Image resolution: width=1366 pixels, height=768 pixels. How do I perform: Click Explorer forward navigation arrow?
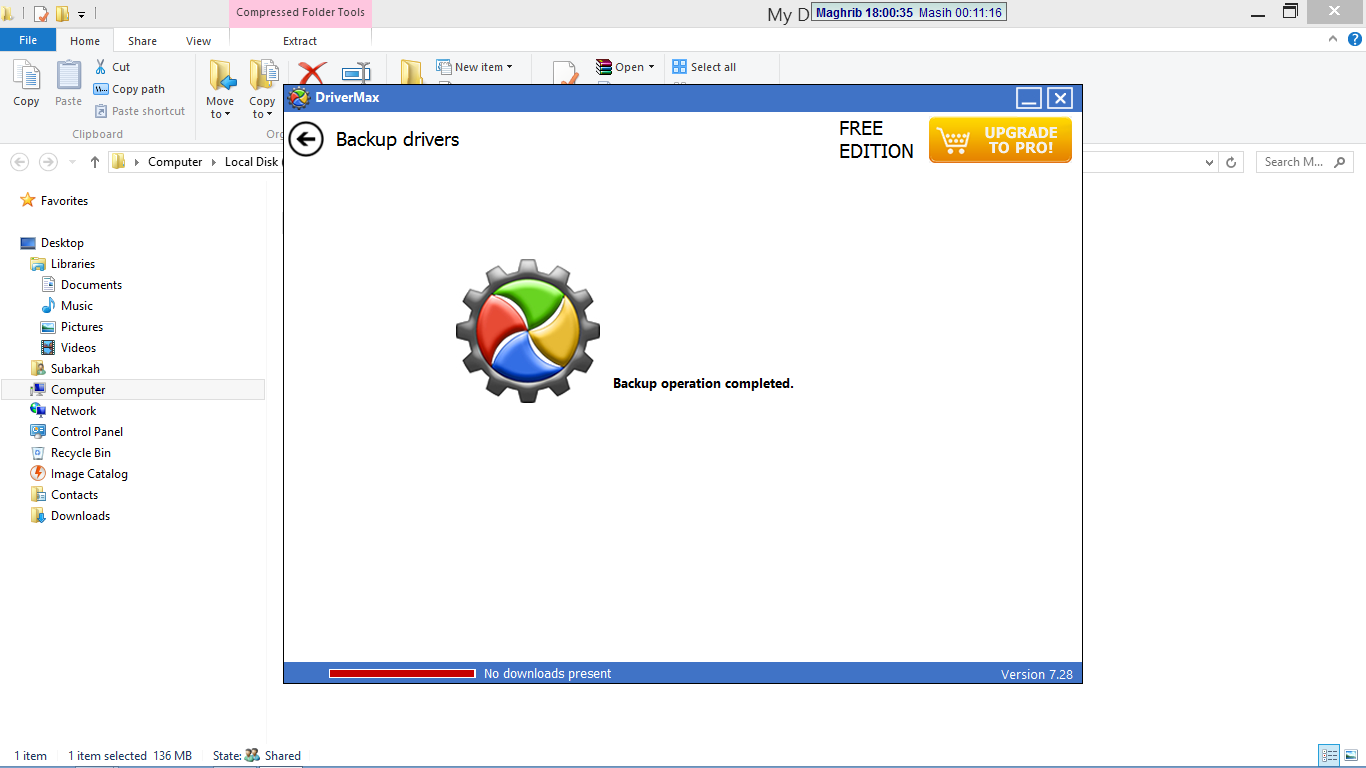click(x=48, y=162)
